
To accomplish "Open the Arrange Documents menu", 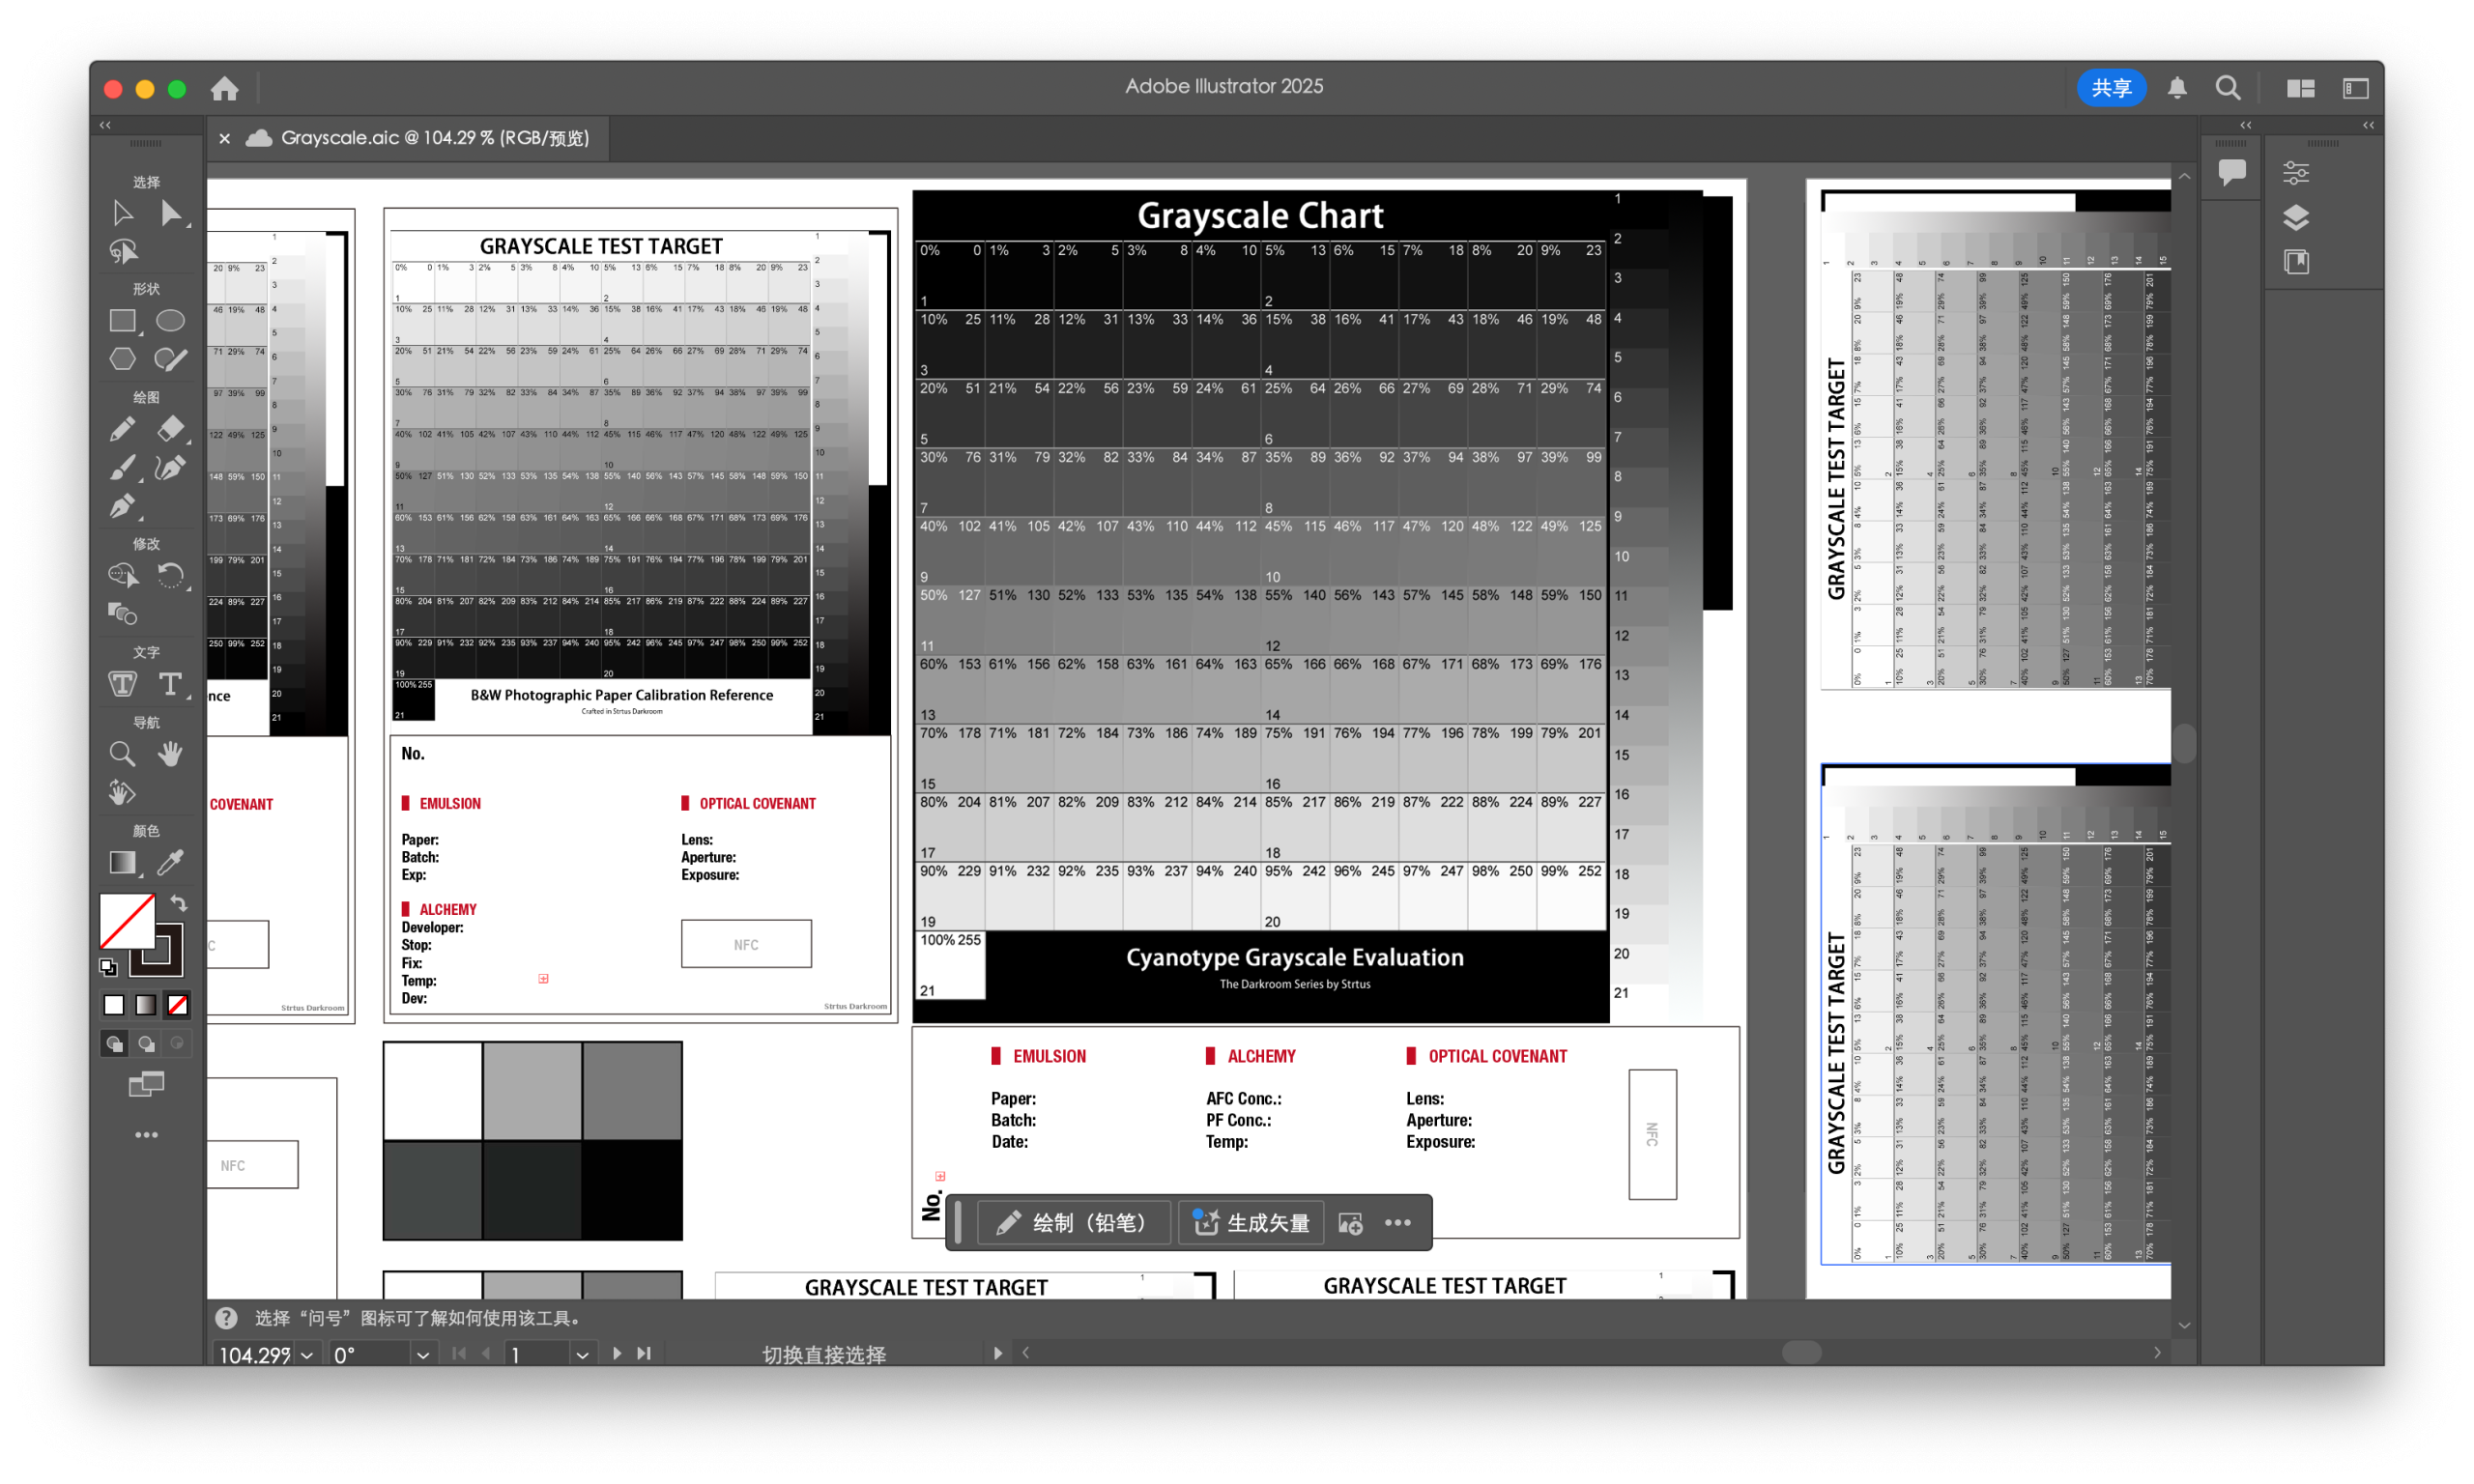I will click(x=2300, y=88).
